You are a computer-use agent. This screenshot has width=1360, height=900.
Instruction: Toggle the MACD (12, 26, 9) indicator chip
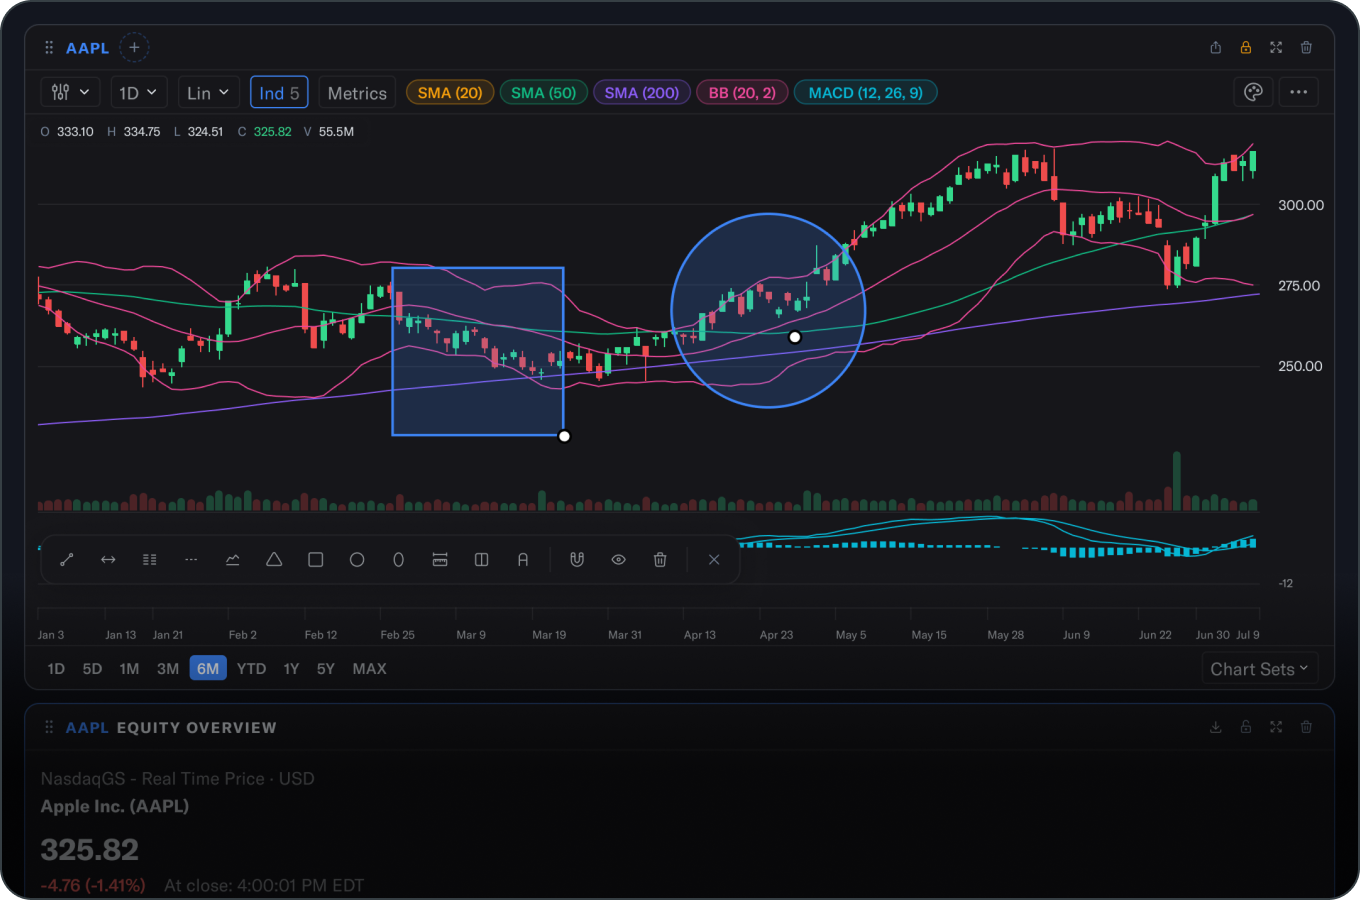pyautogui.click(x=866, y=93)
